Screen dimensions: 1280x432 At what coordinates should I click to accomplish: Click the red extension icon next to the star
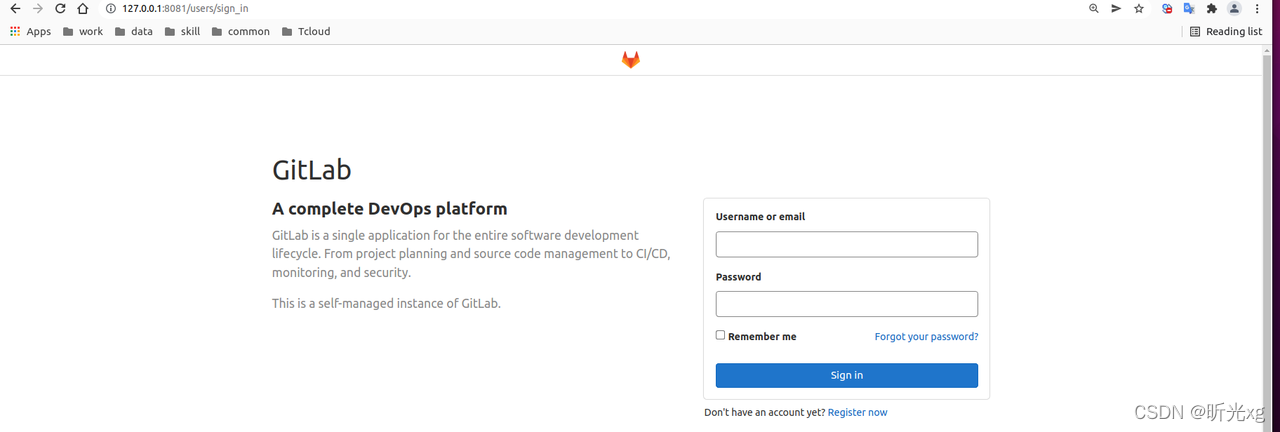tap(1167, 8)
